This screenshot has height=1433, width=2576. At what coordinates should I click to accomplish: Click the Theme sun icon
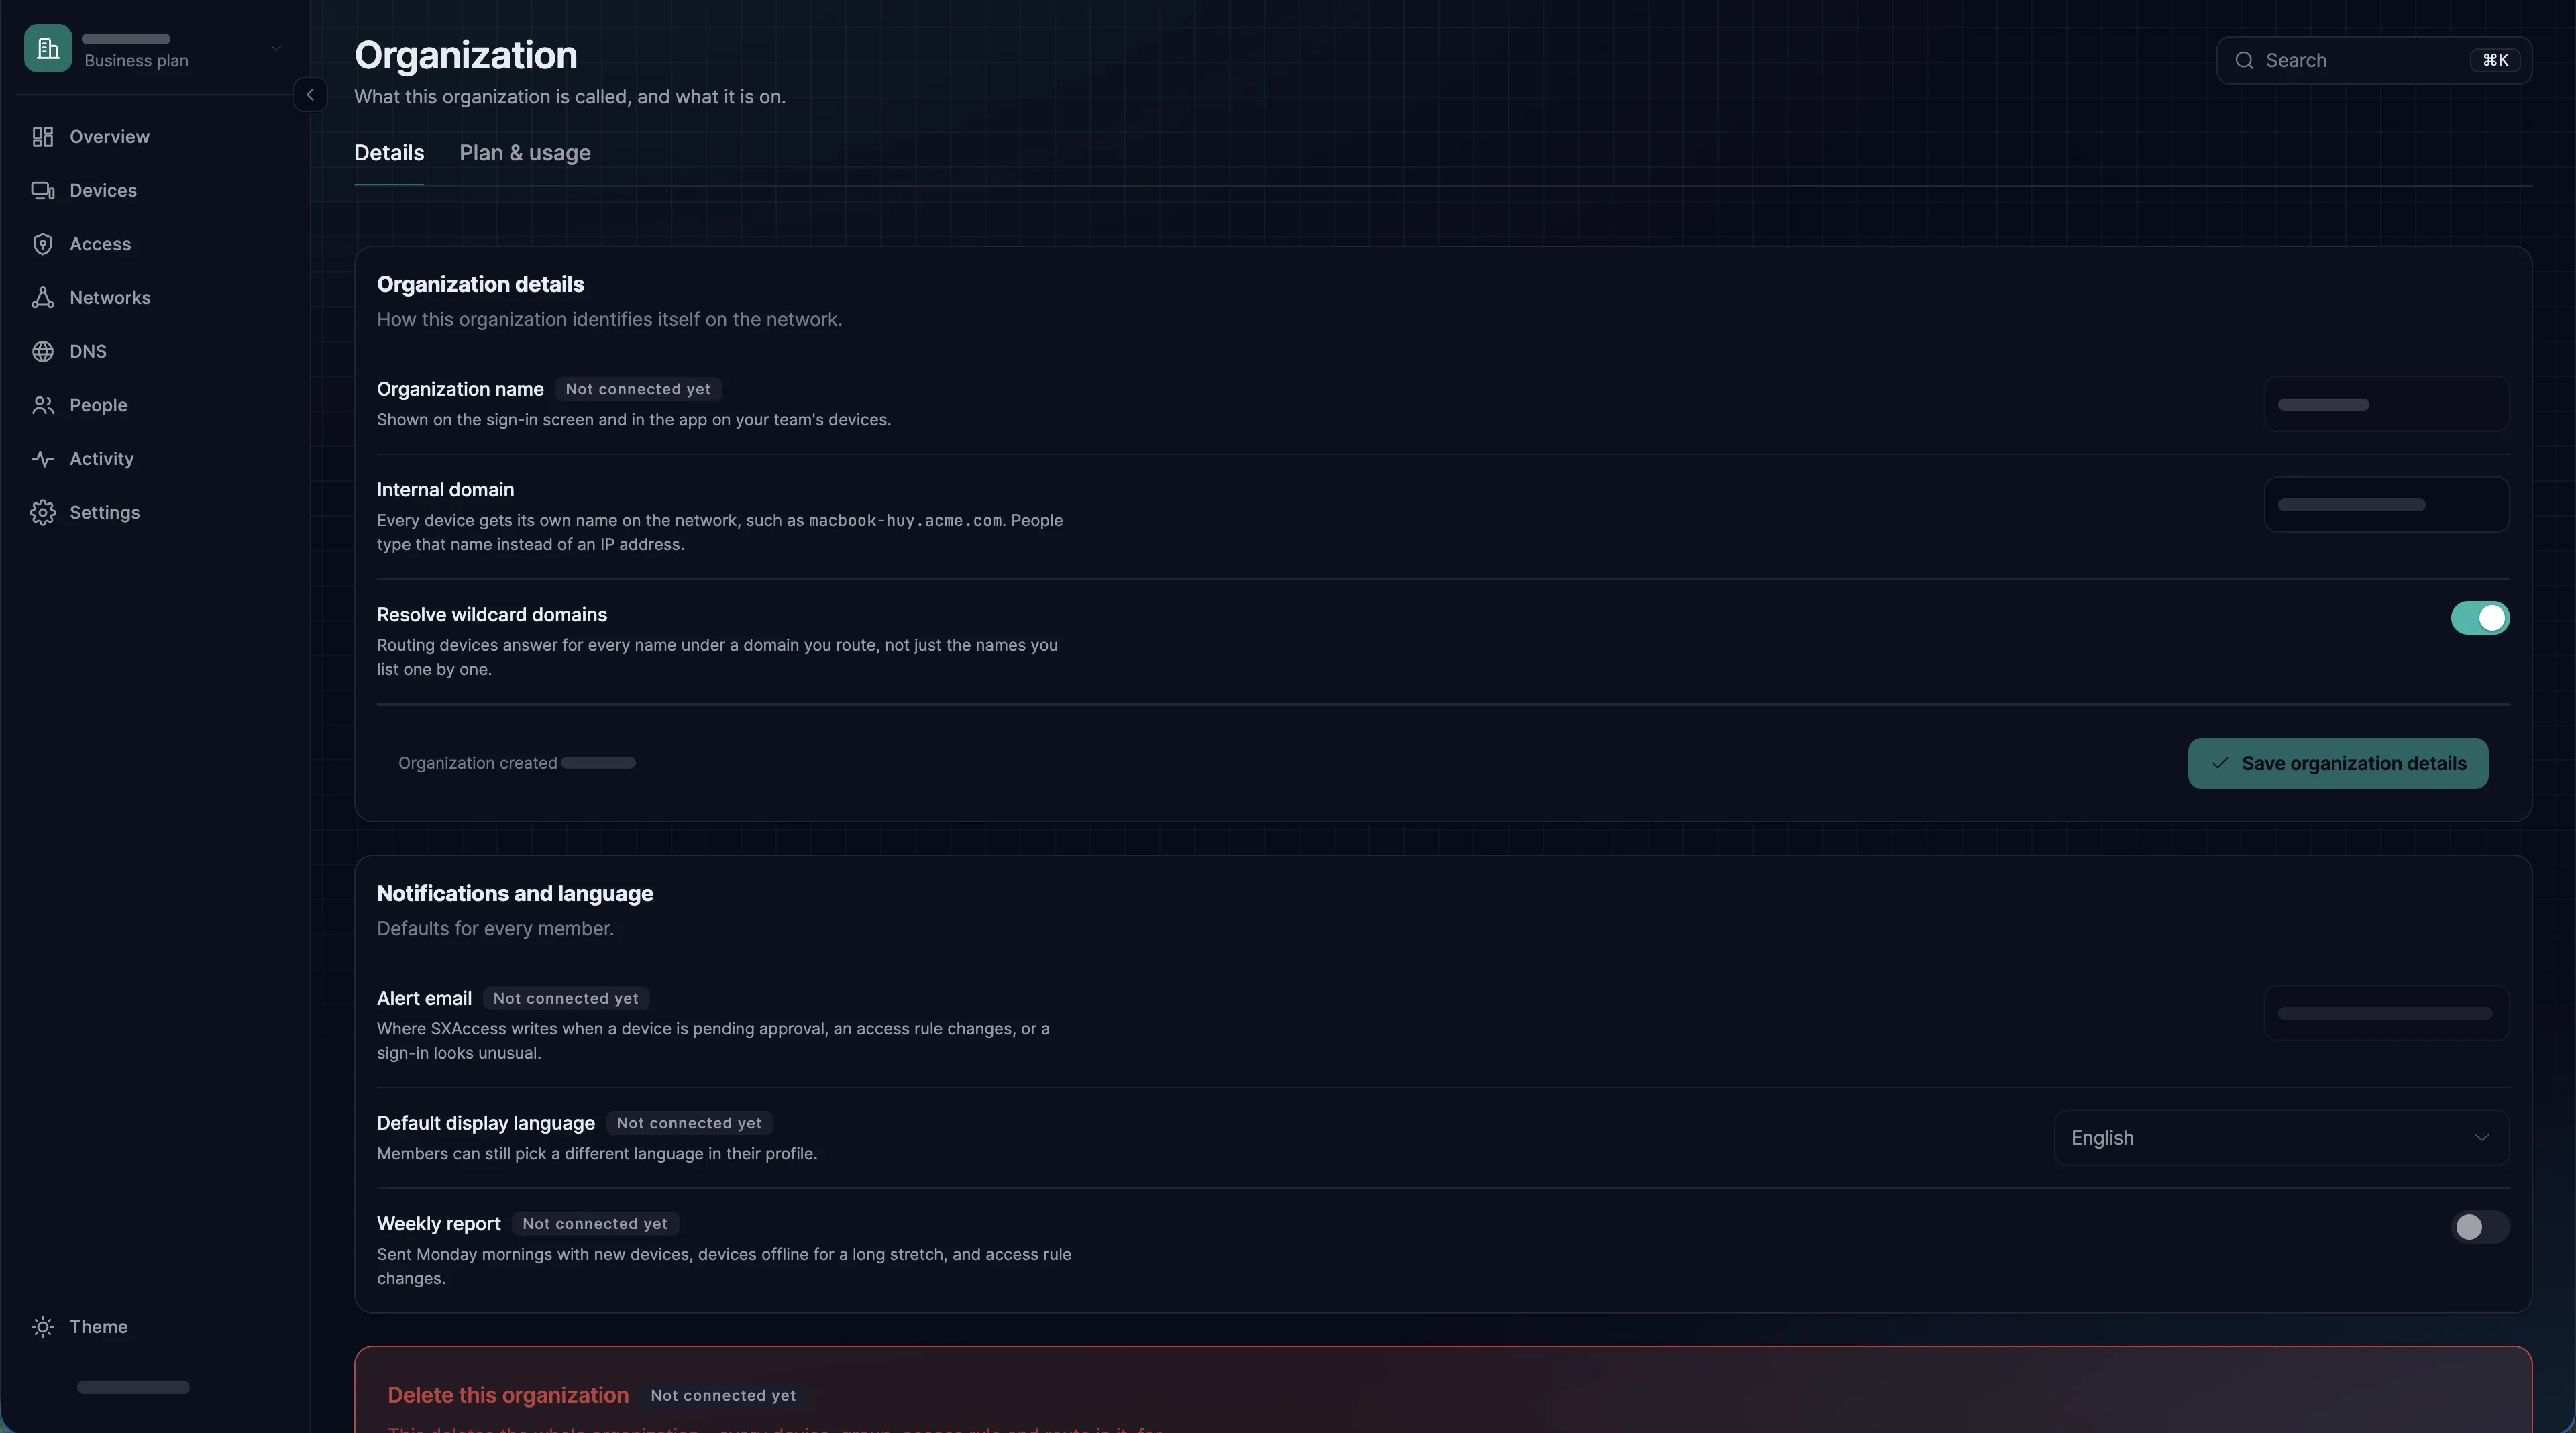tap(42, 1327)
